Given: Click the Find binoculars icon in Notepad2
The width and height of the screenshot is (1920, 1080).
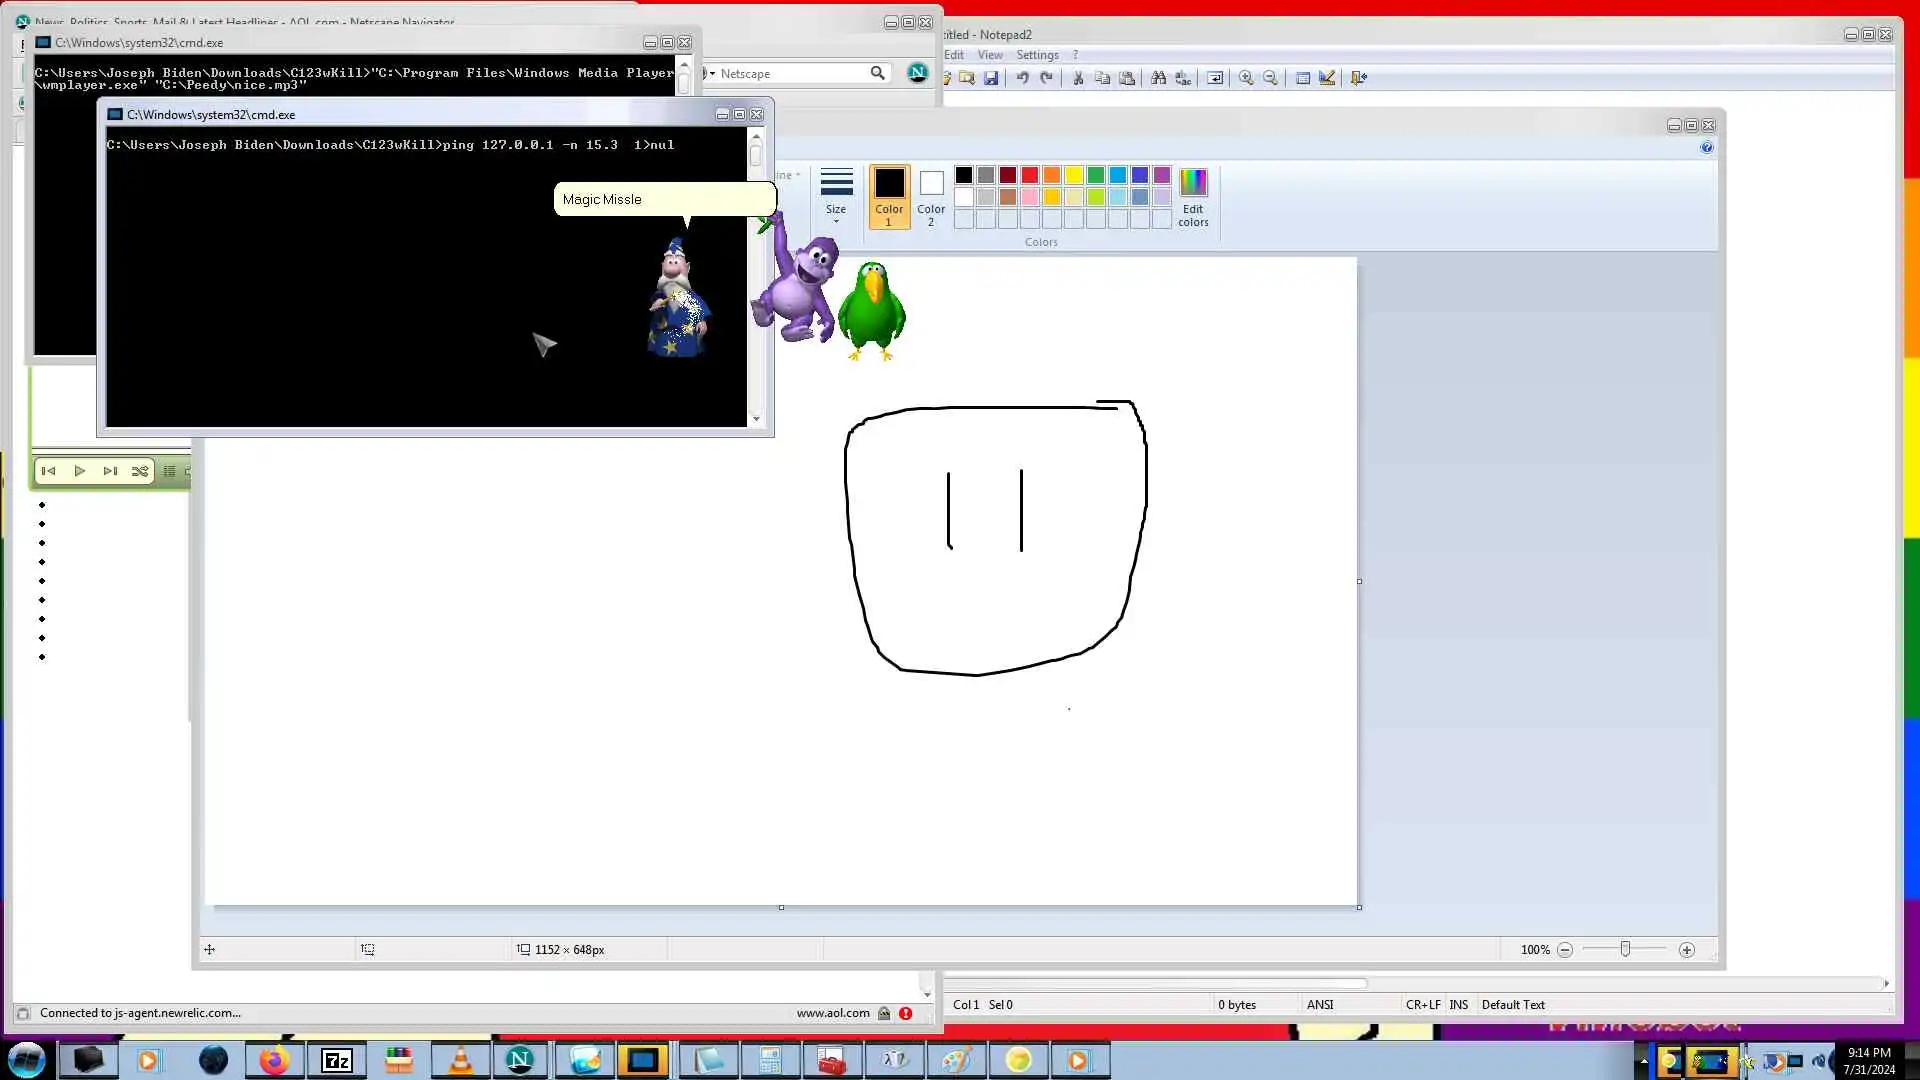Looking at the screenshot, I should point(1158,78).
